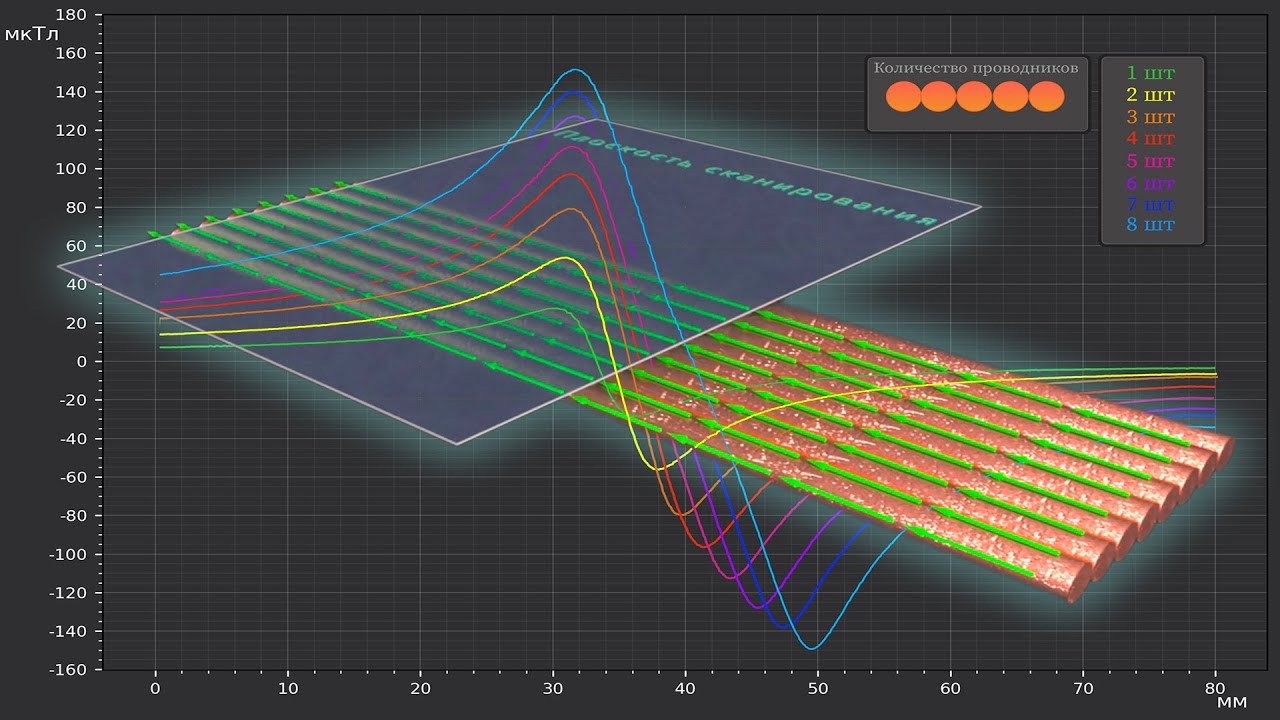Select the 40 tick on the horizontal axis

coord(685,689)
